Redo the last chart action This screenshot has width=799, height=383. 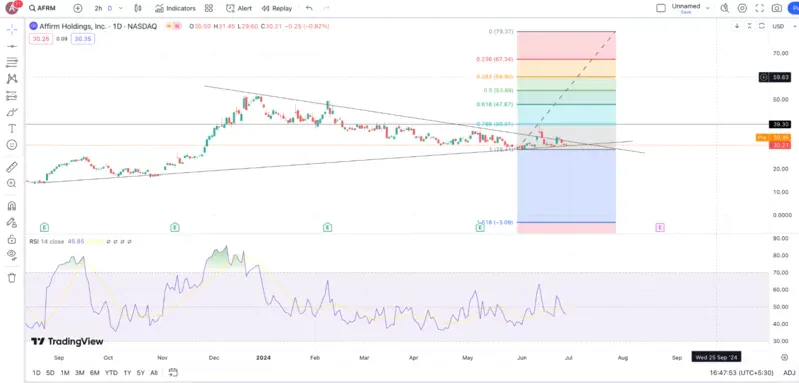pyautogui.click(x=326, y=8)
